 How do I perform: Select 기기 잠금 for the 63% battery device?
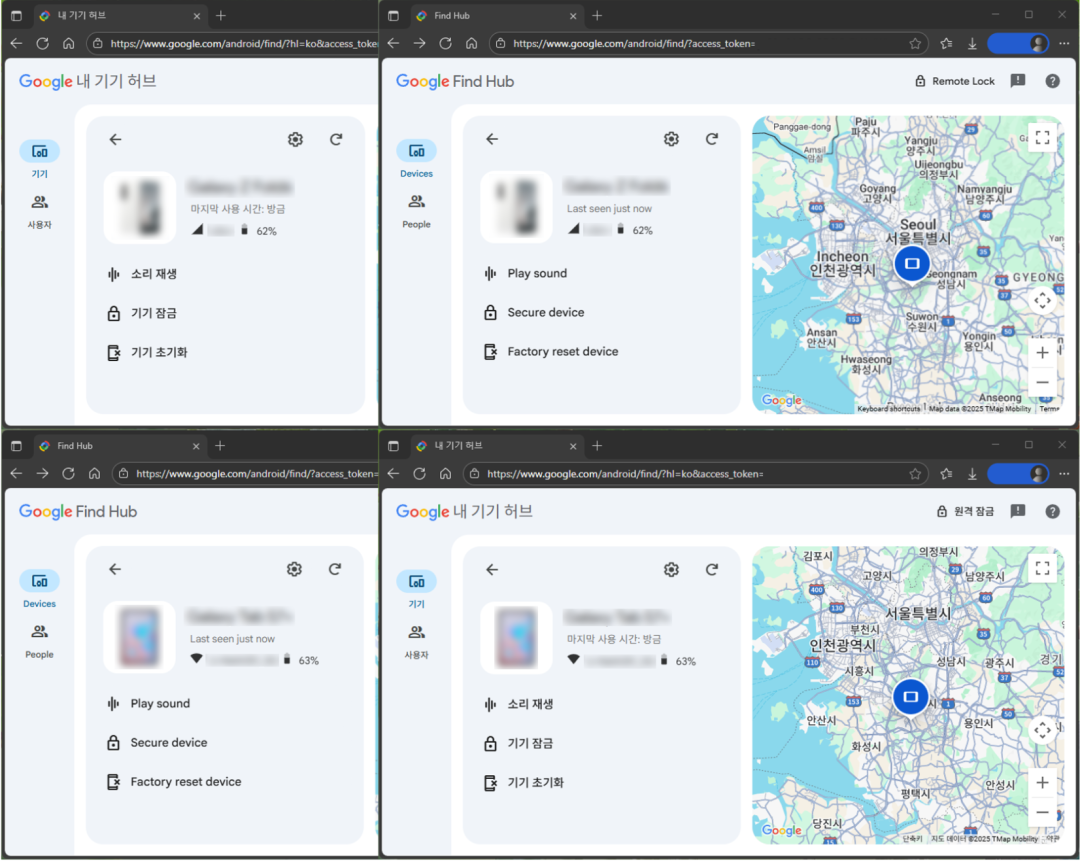[530, 743]
